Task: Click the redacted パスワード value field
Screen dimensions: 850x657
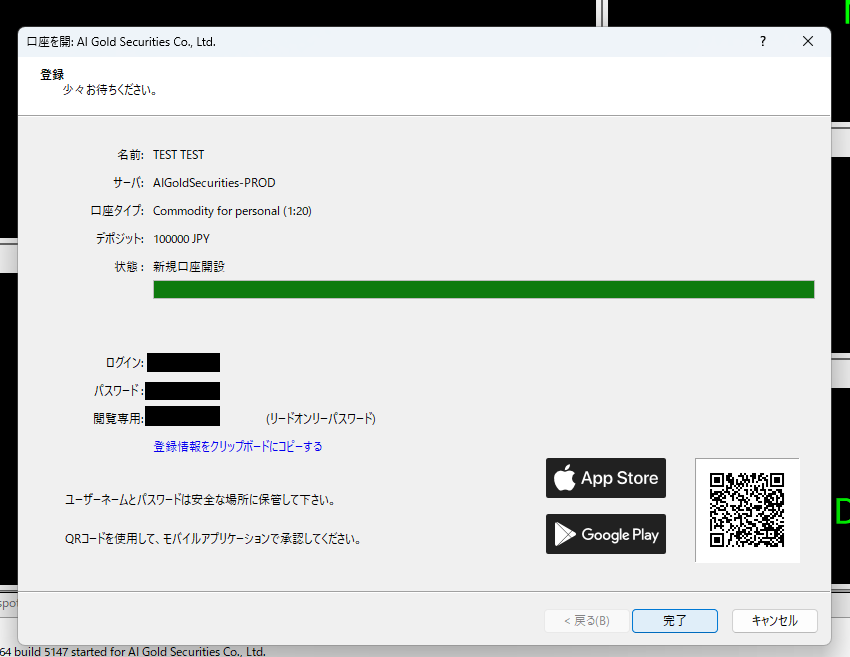Action: (183, 391)
